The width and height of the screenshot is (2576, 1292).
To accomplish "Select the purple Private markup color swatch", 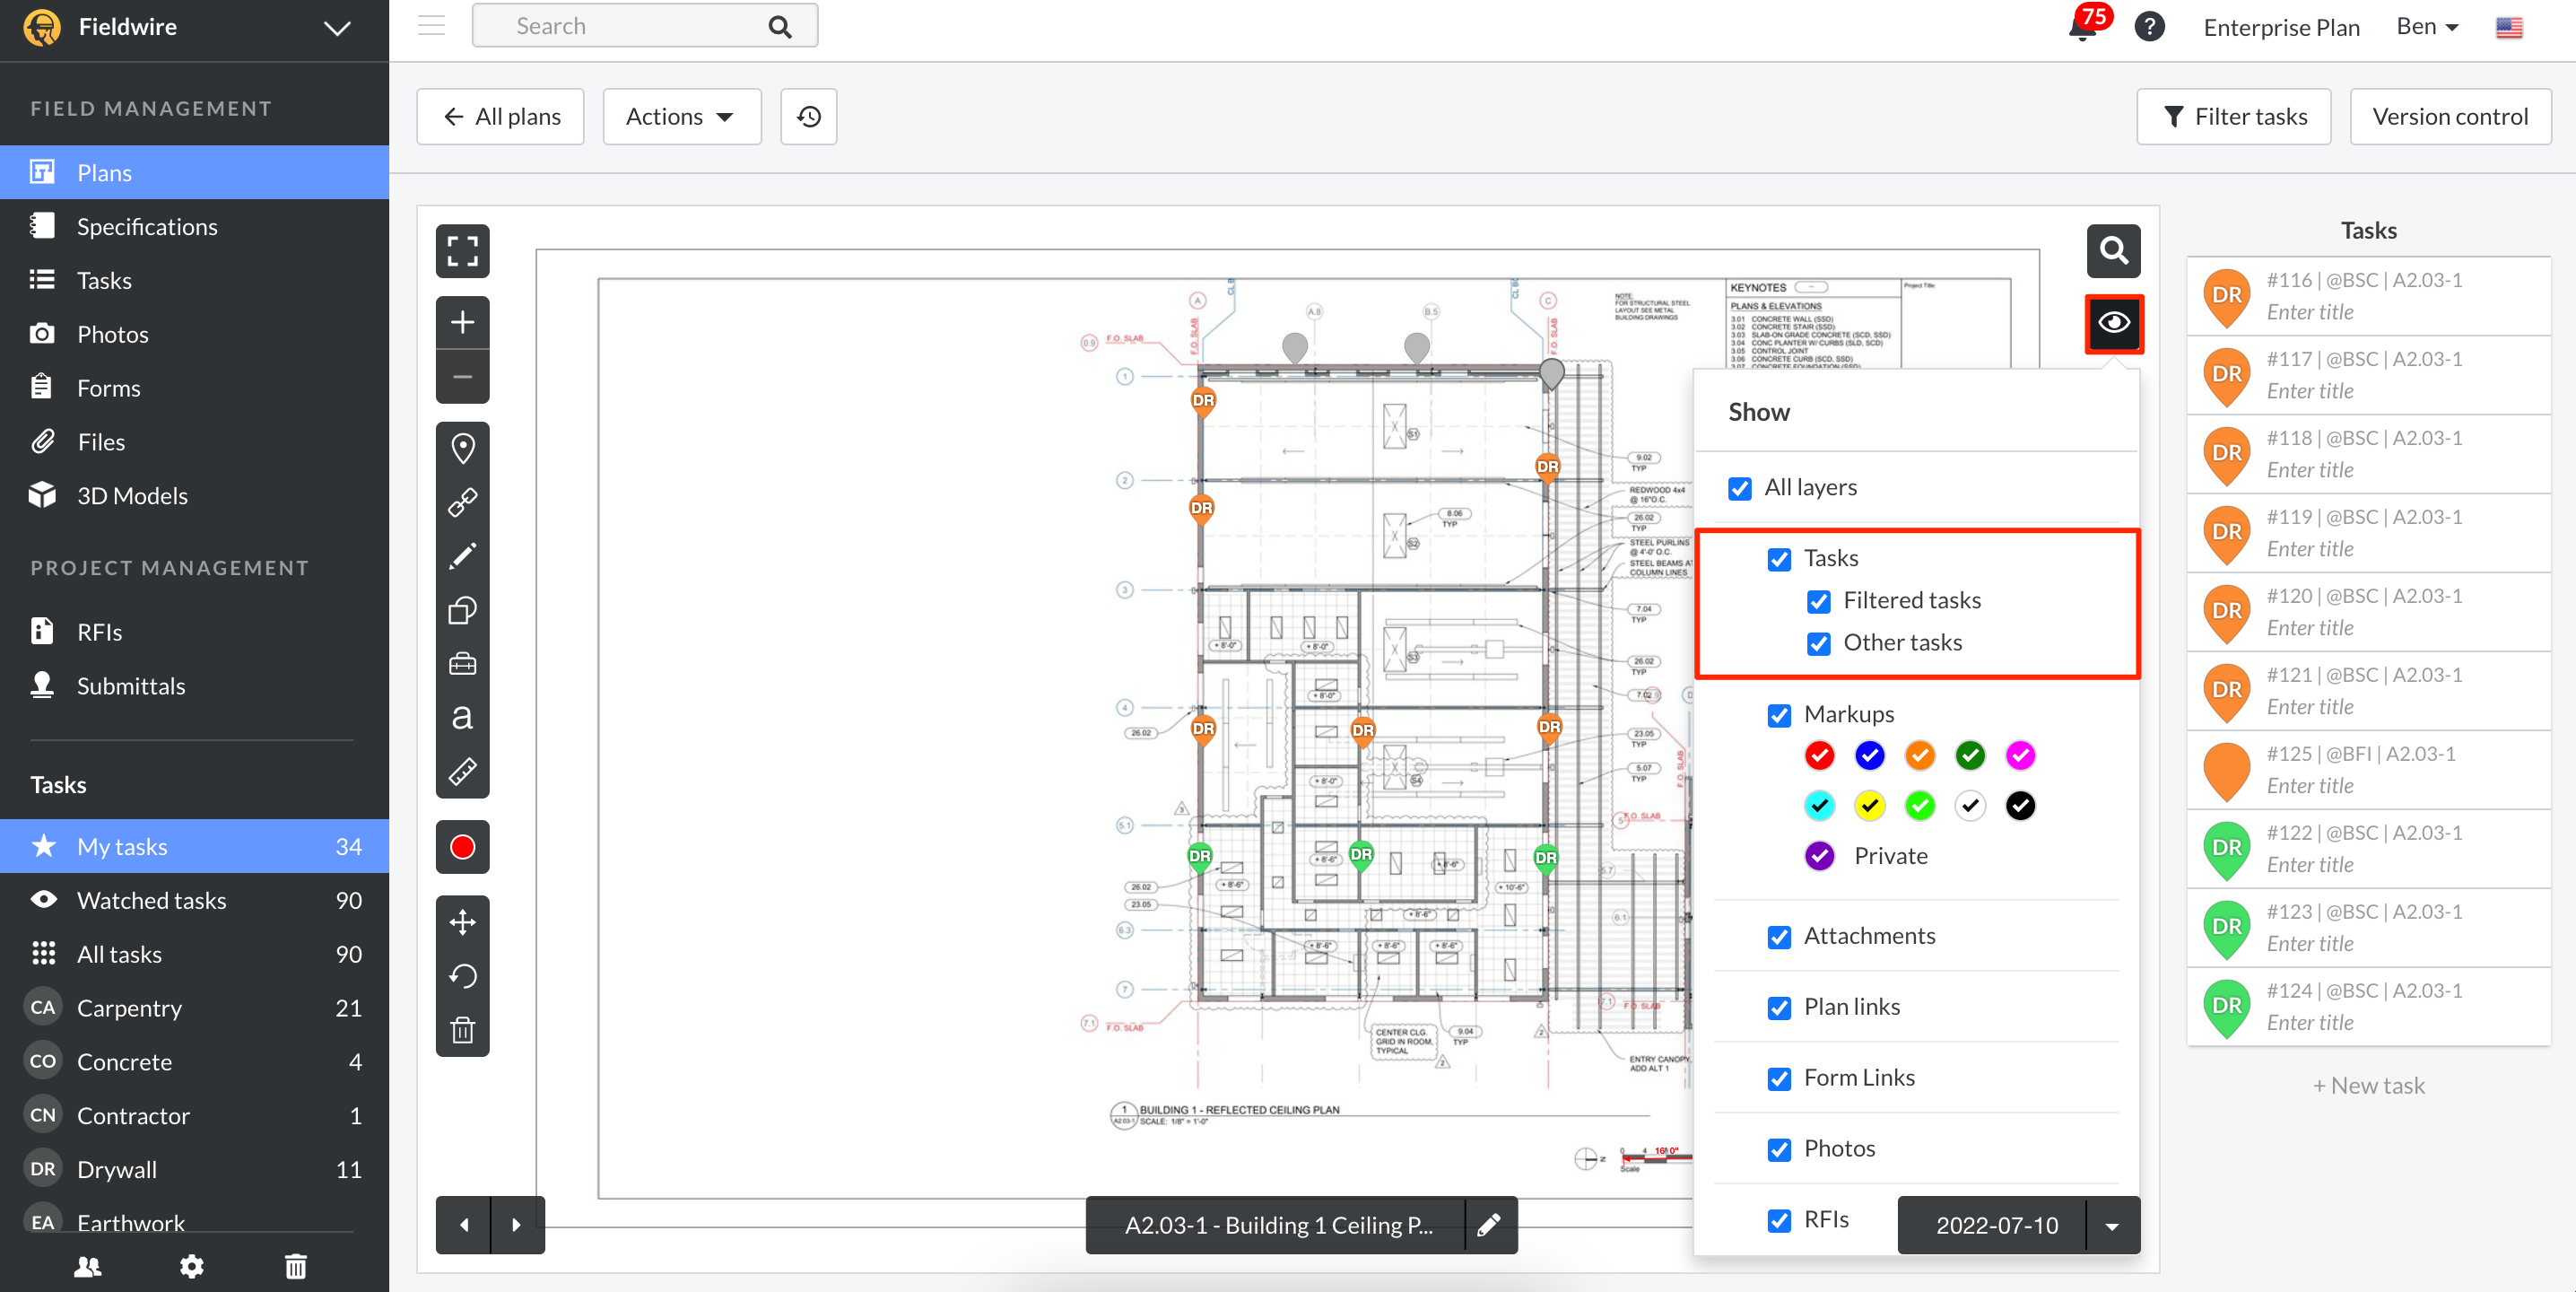I will (x=1819, y=855).
